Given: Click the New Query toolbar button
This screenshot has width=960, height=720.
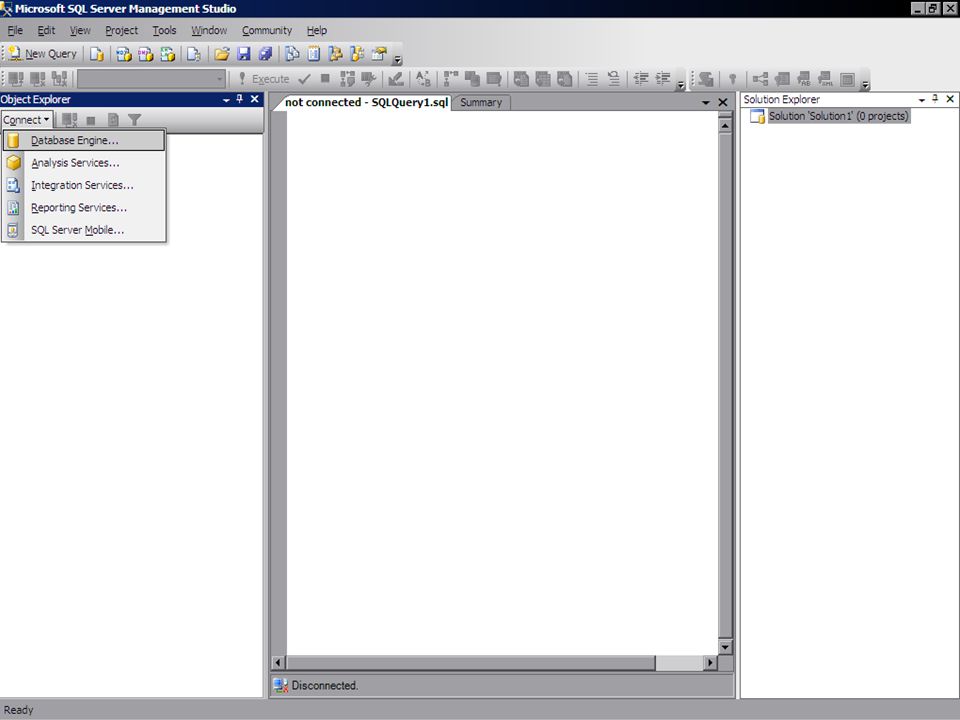Looking at the screenshot, I should tap(42, 54).
